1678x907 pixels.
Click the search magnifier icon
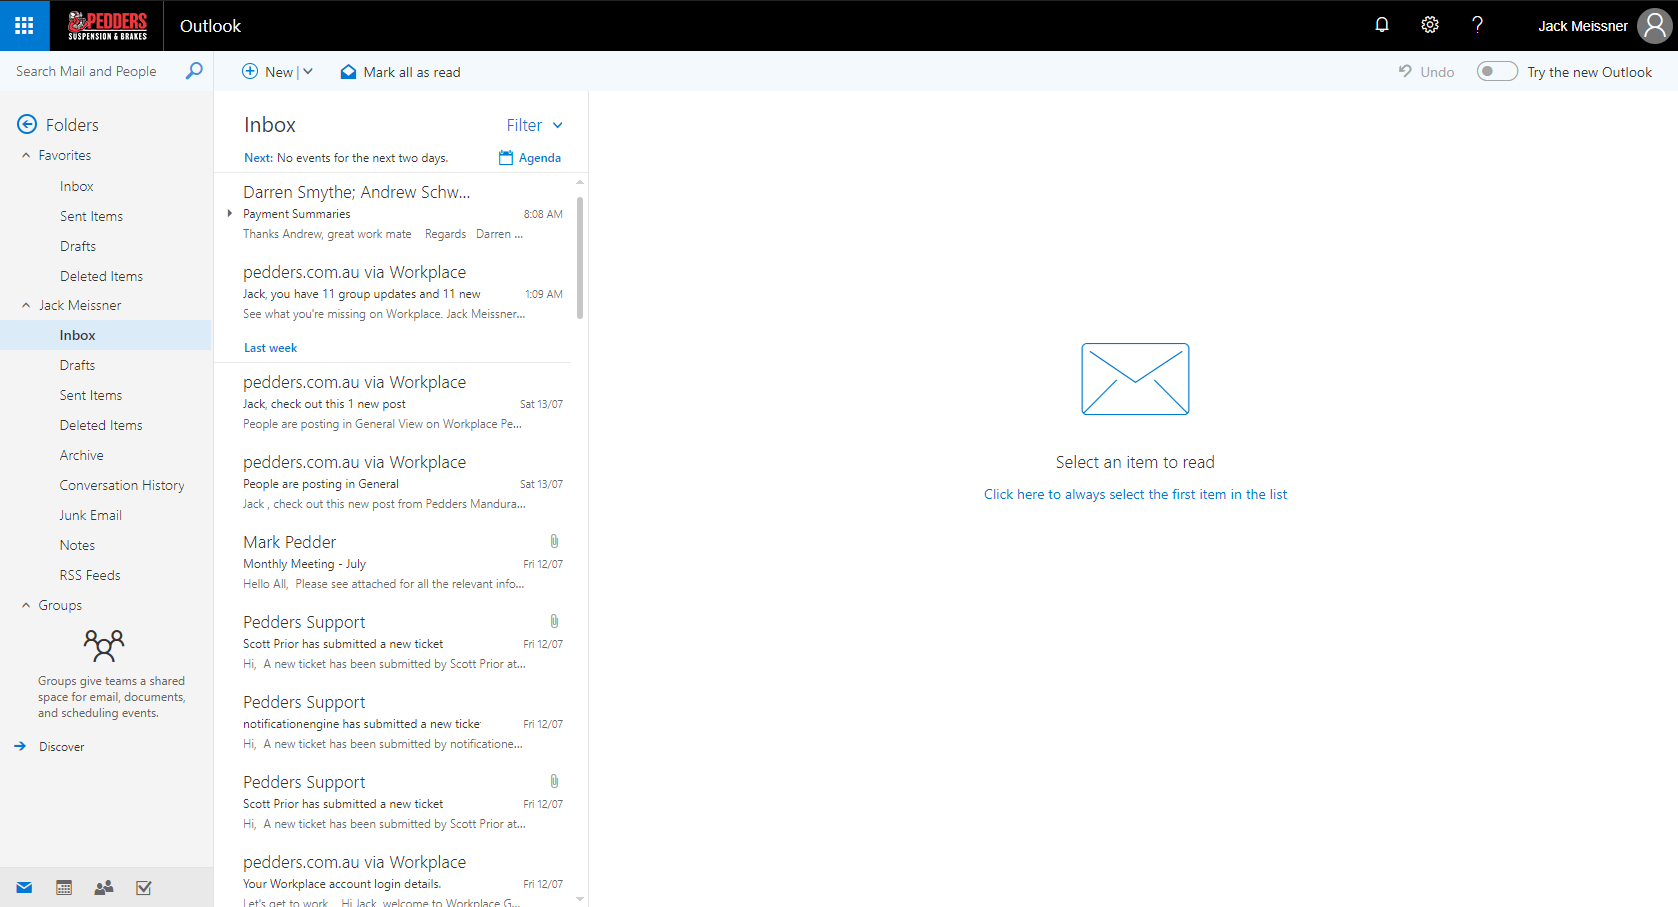194,71
